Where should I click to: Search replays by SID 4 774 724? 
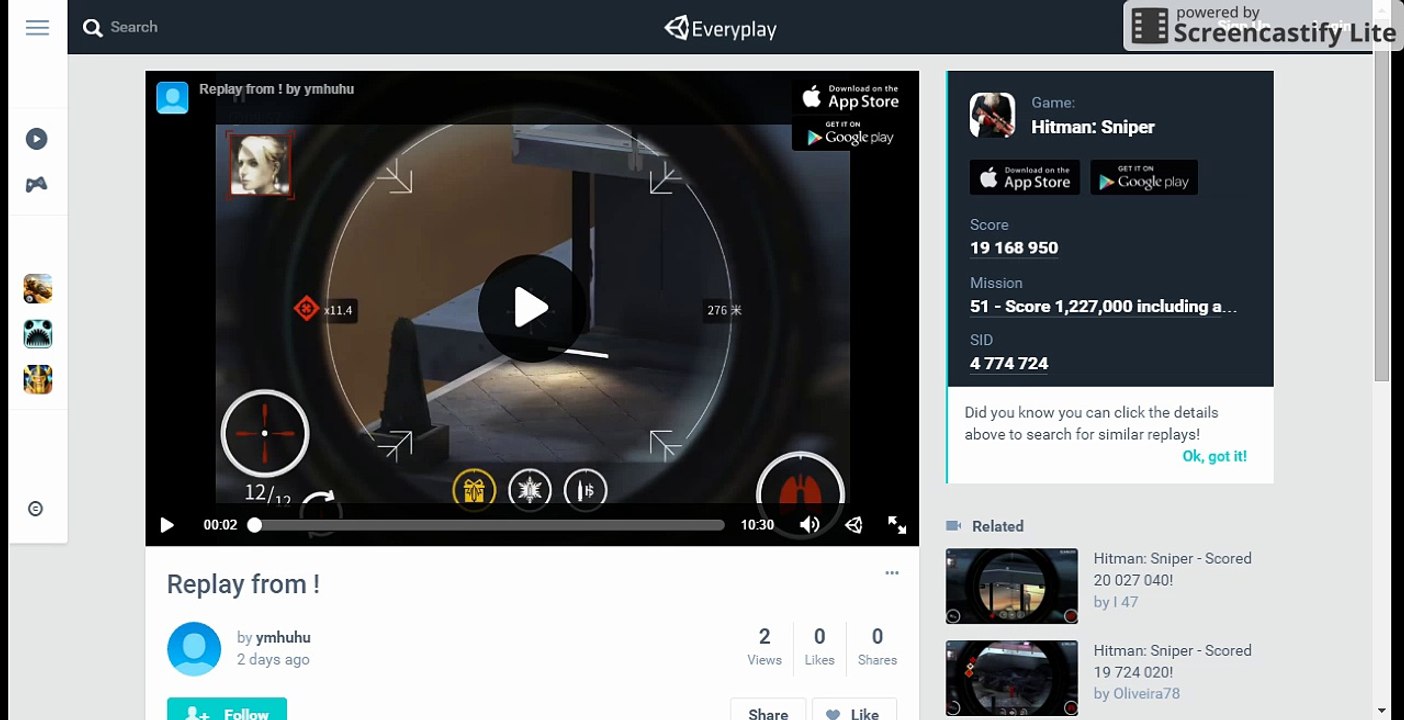(1009, 364)
